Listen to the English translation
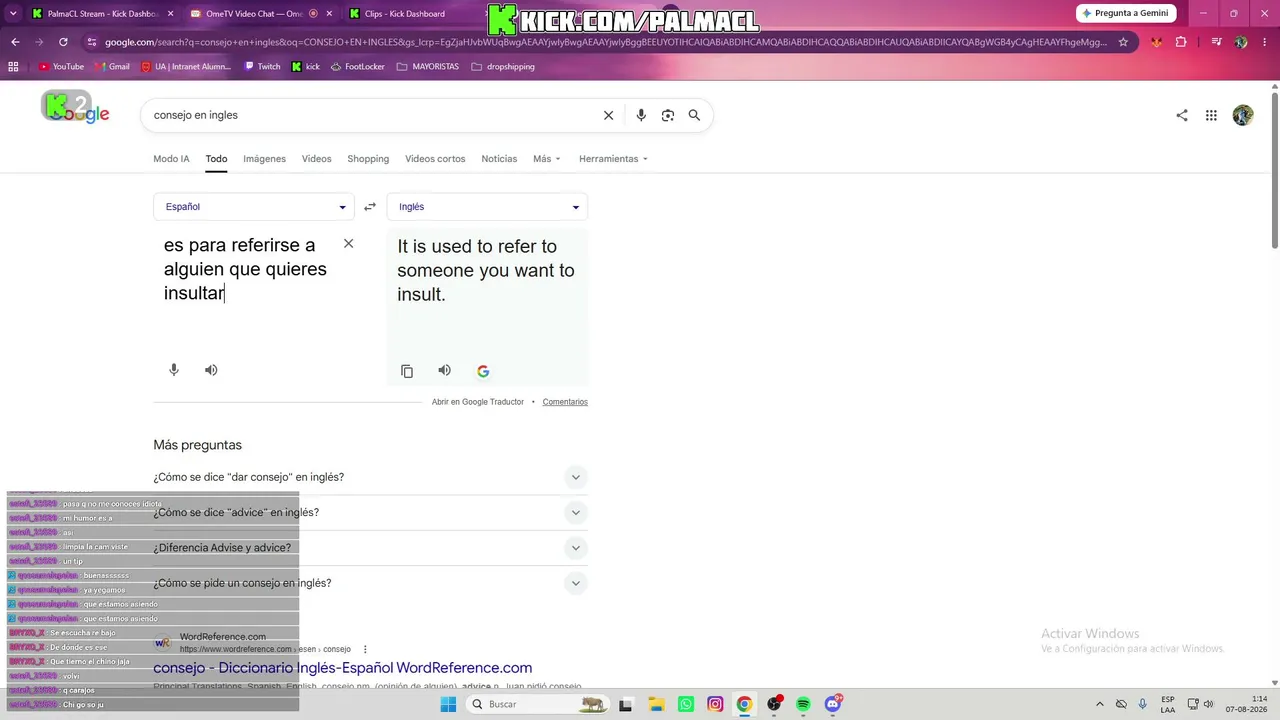Image resolution: width=1280 pixels, height=720 pixels. [445, 370]
